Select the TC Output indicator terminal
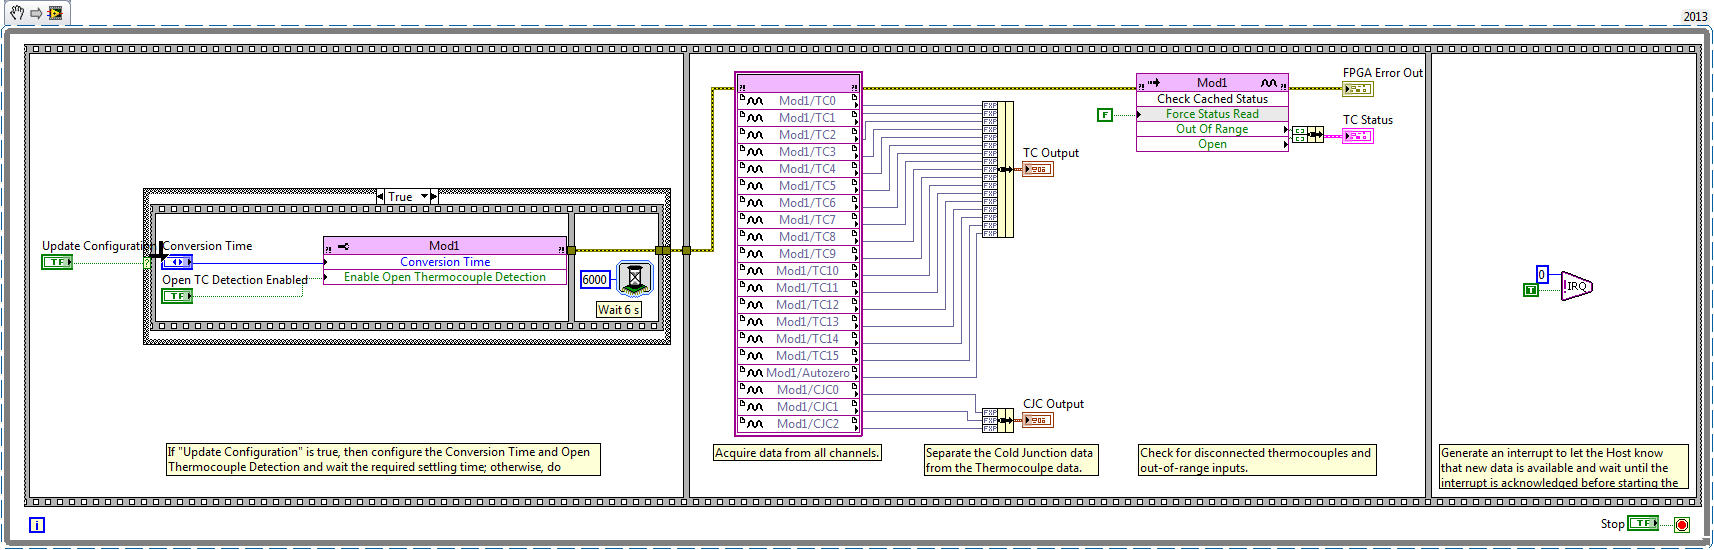1714x550 pixels. [1038, 169]
